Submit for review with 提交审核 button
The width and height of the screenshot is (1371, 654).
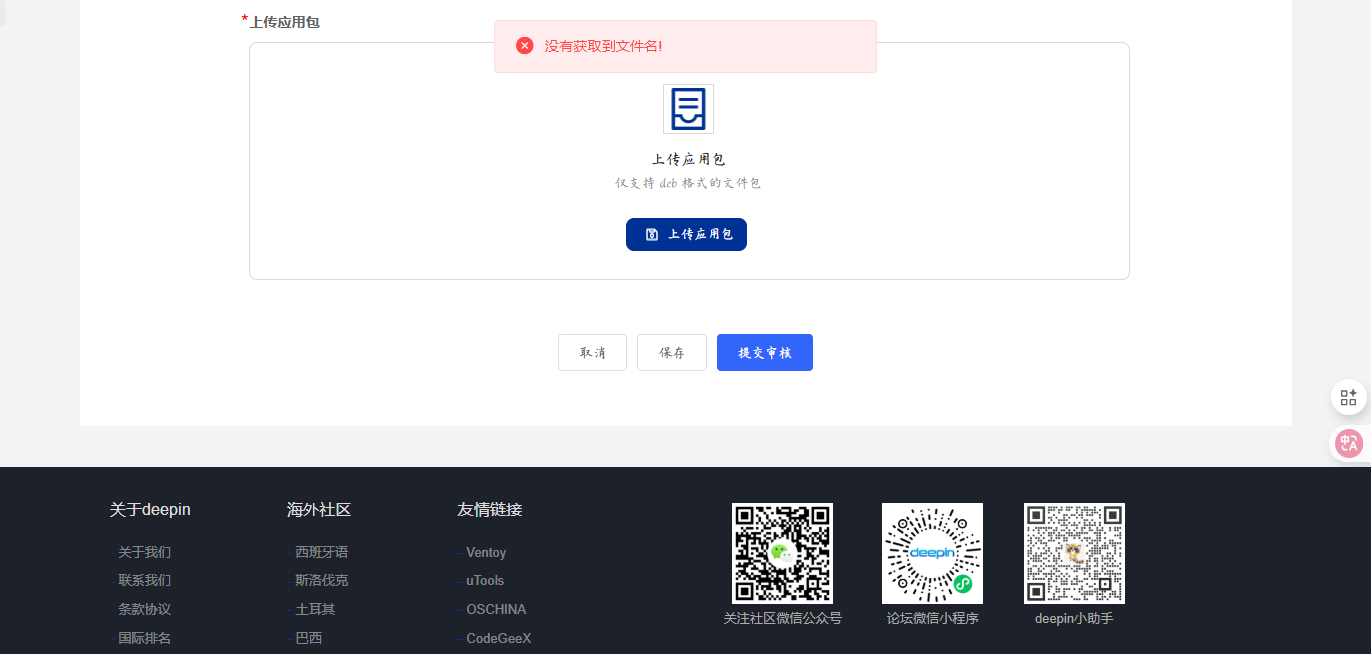coord(765,353)
